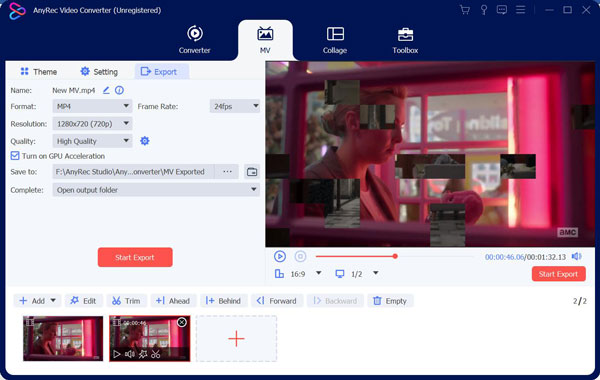The height and width of the screenshot is (380, 600).
Task: Click the Empty button with the trash icon
Action: (x=390, y=301)
